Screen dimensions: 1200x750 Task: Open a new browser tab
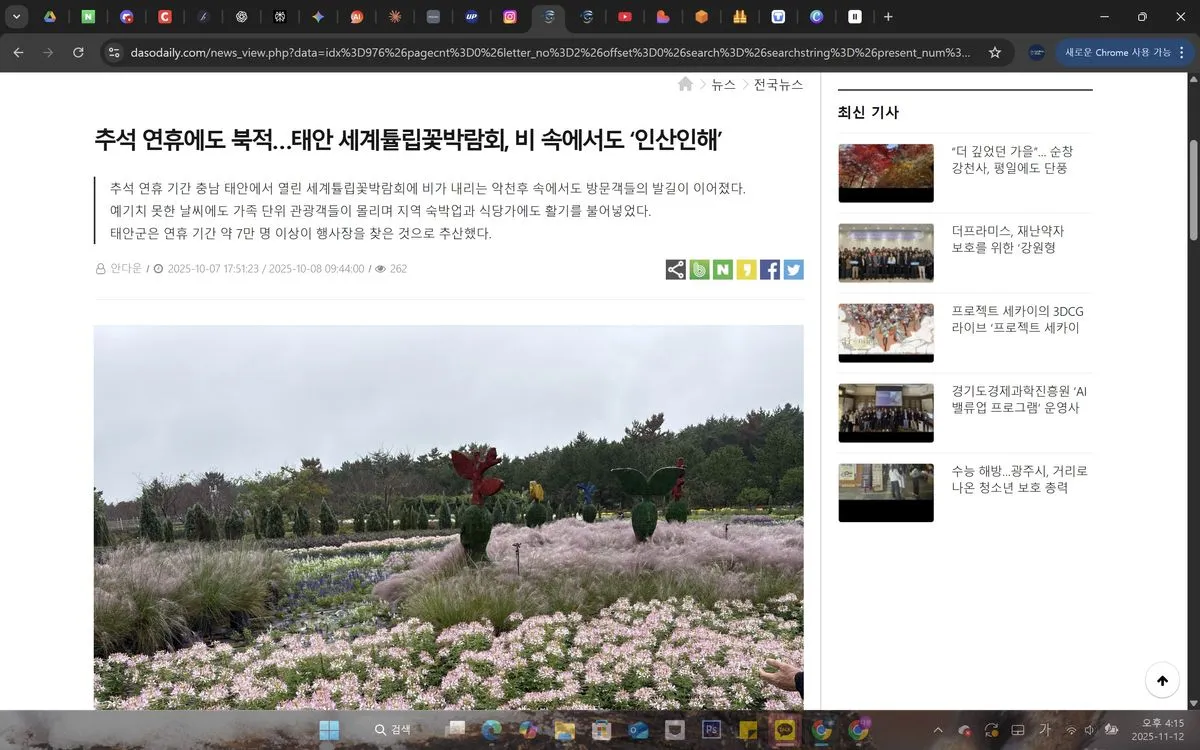coord(888,16)
